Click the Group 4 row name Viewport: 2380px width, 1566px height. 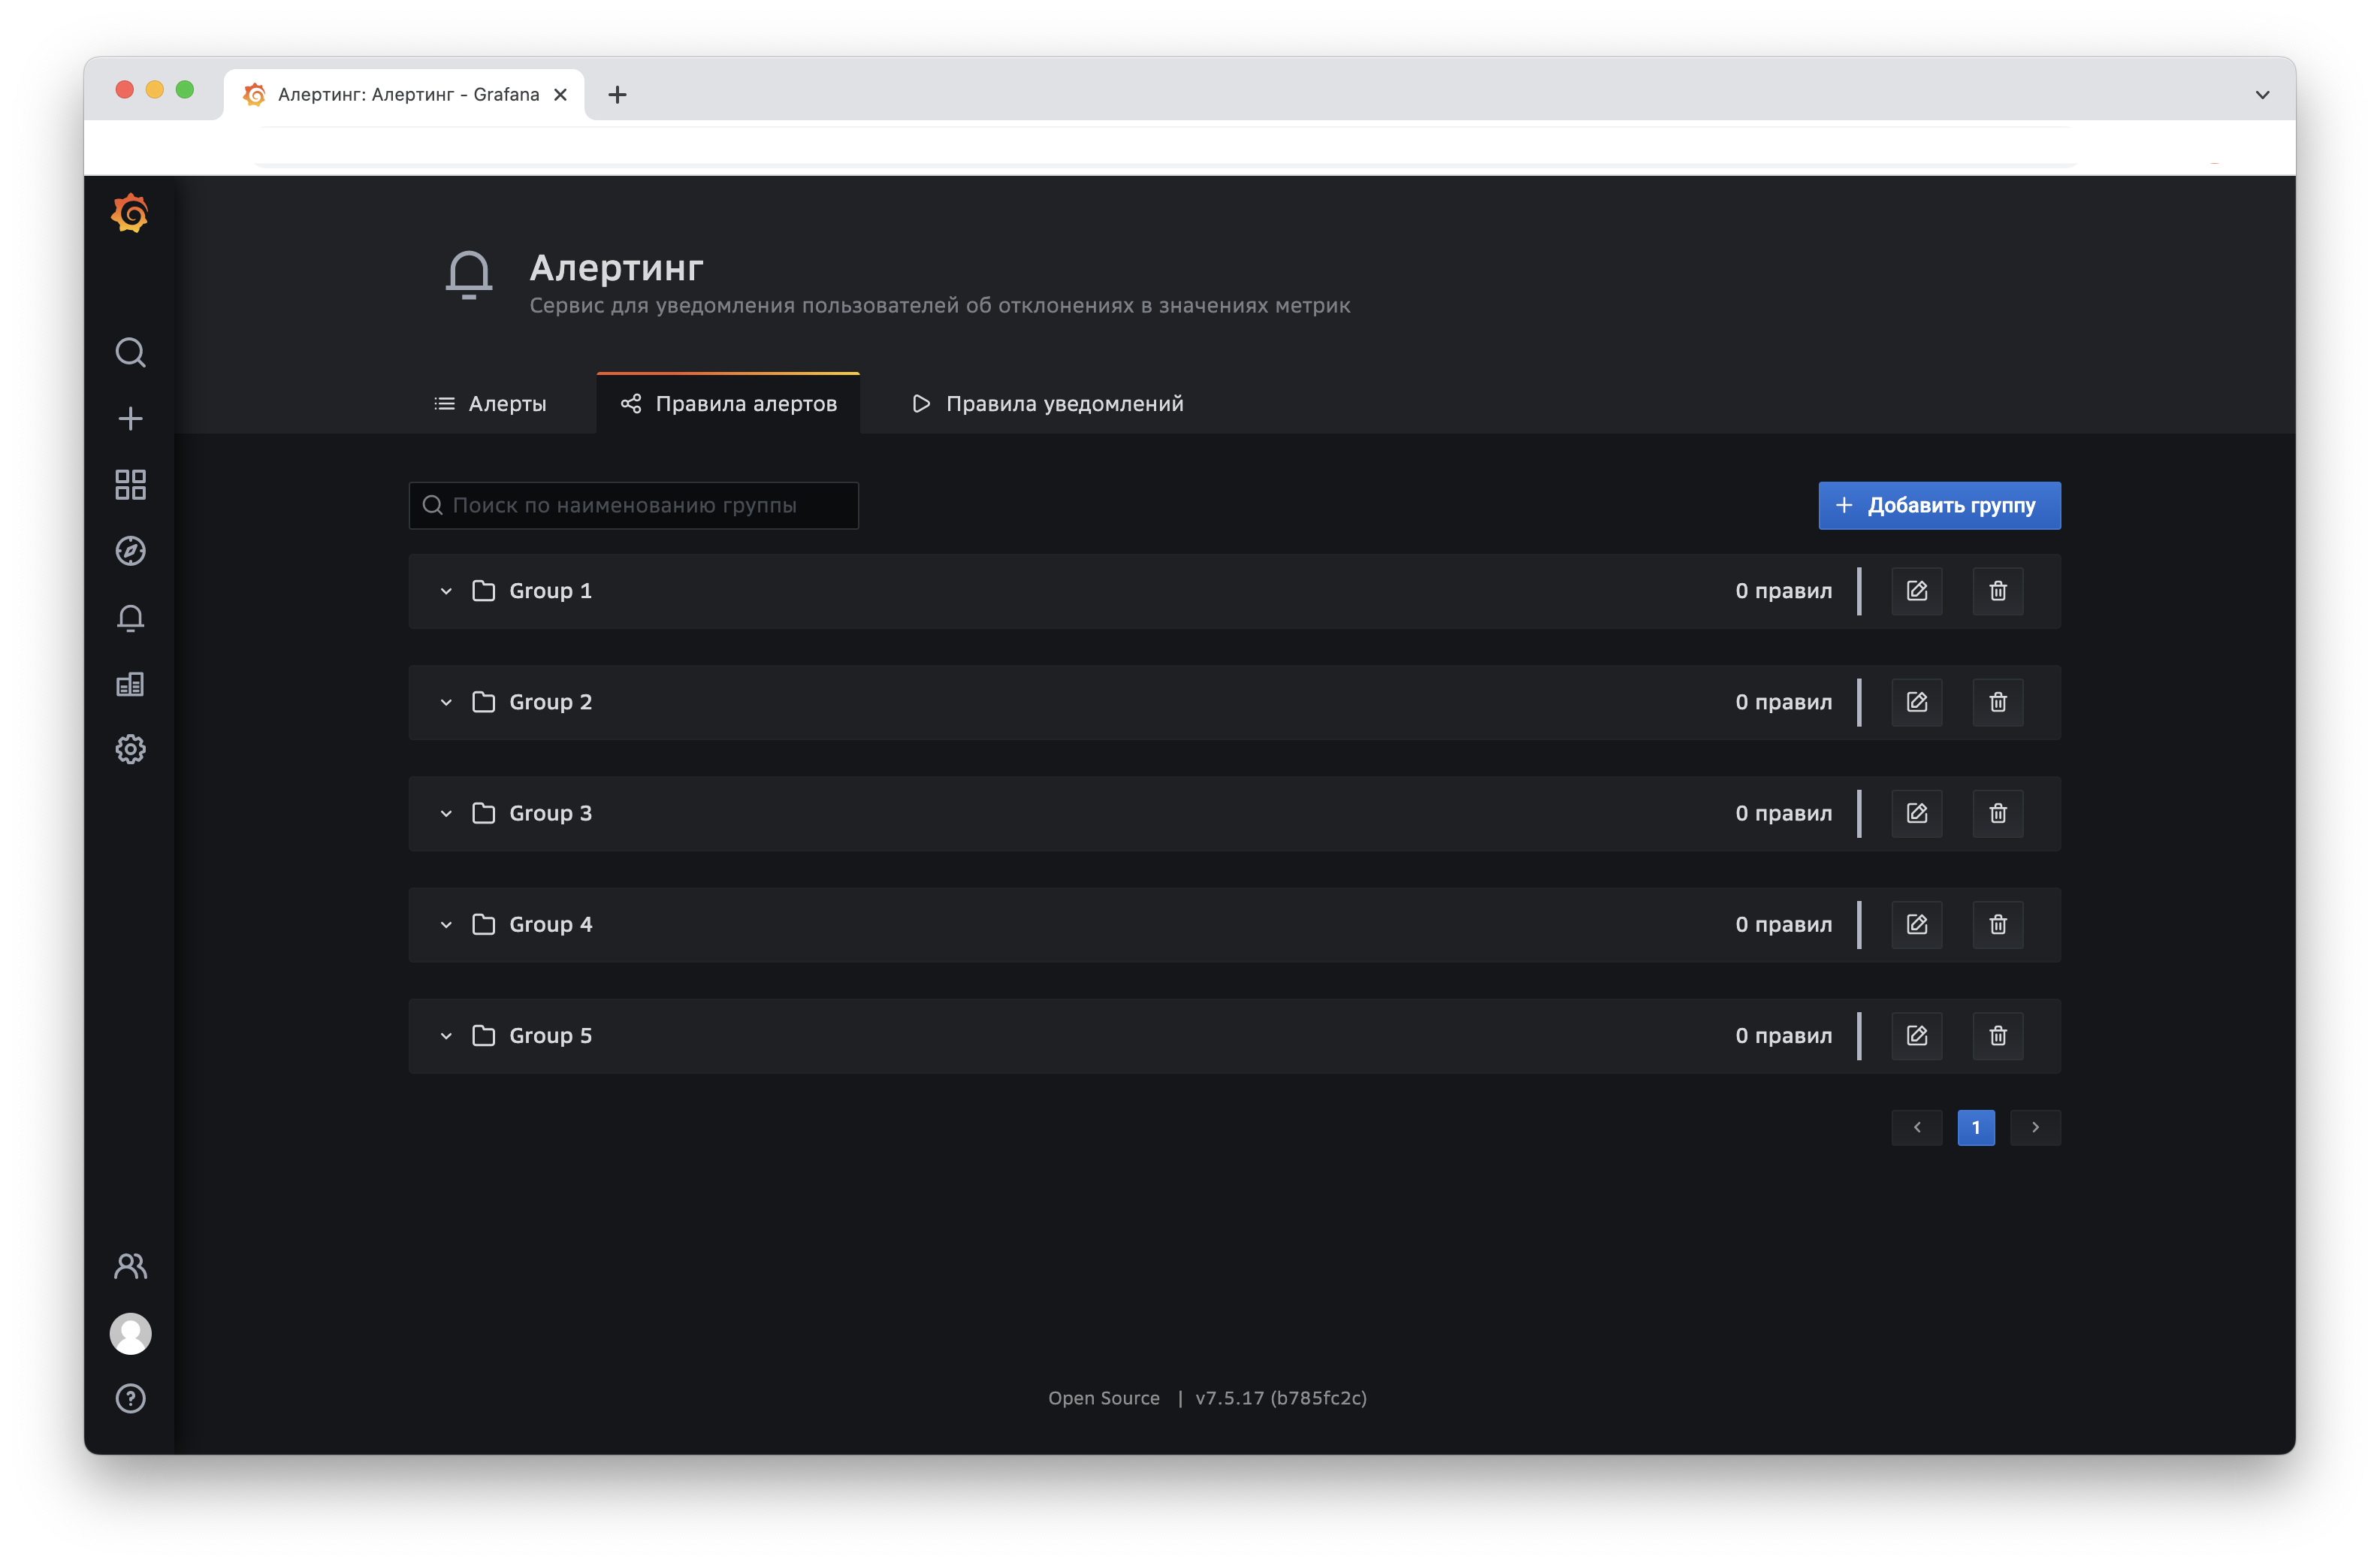[x=550, y=924]
